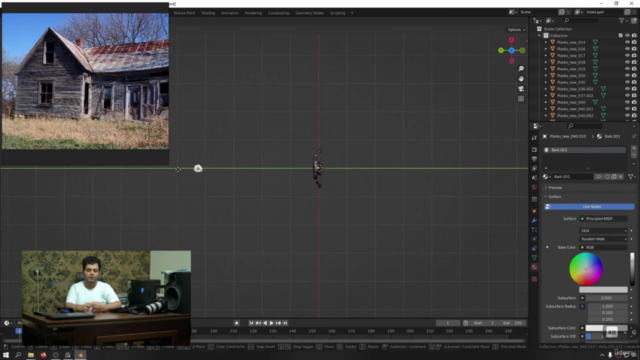This screenshot has width=640, height=360.
Task: Jump to end frame in timeline controls
Action: [285, 323]
